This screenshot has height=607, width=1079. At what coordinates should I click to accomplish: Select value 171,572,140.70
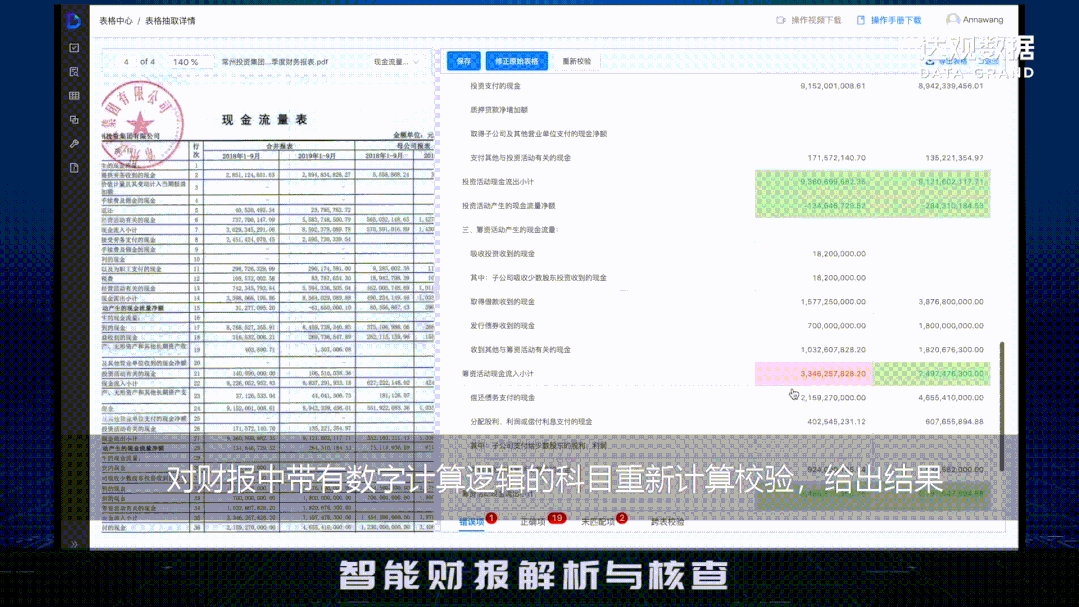[x=836, y=158]
